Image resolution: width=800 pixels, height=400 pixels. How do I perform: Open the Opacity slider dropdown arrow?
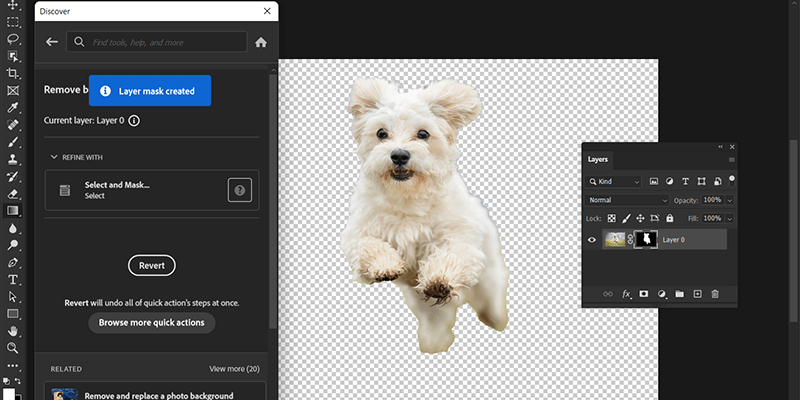tap(730, 201)
